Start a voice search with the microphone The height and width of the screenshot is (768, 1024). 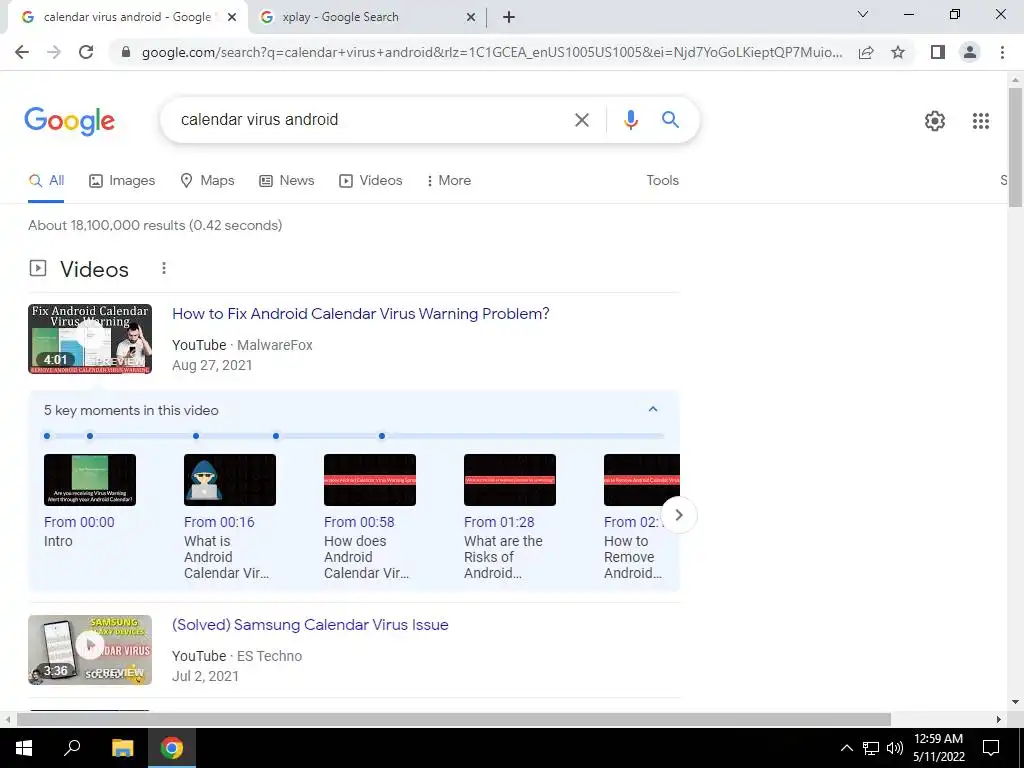click(x=630, y=120)
